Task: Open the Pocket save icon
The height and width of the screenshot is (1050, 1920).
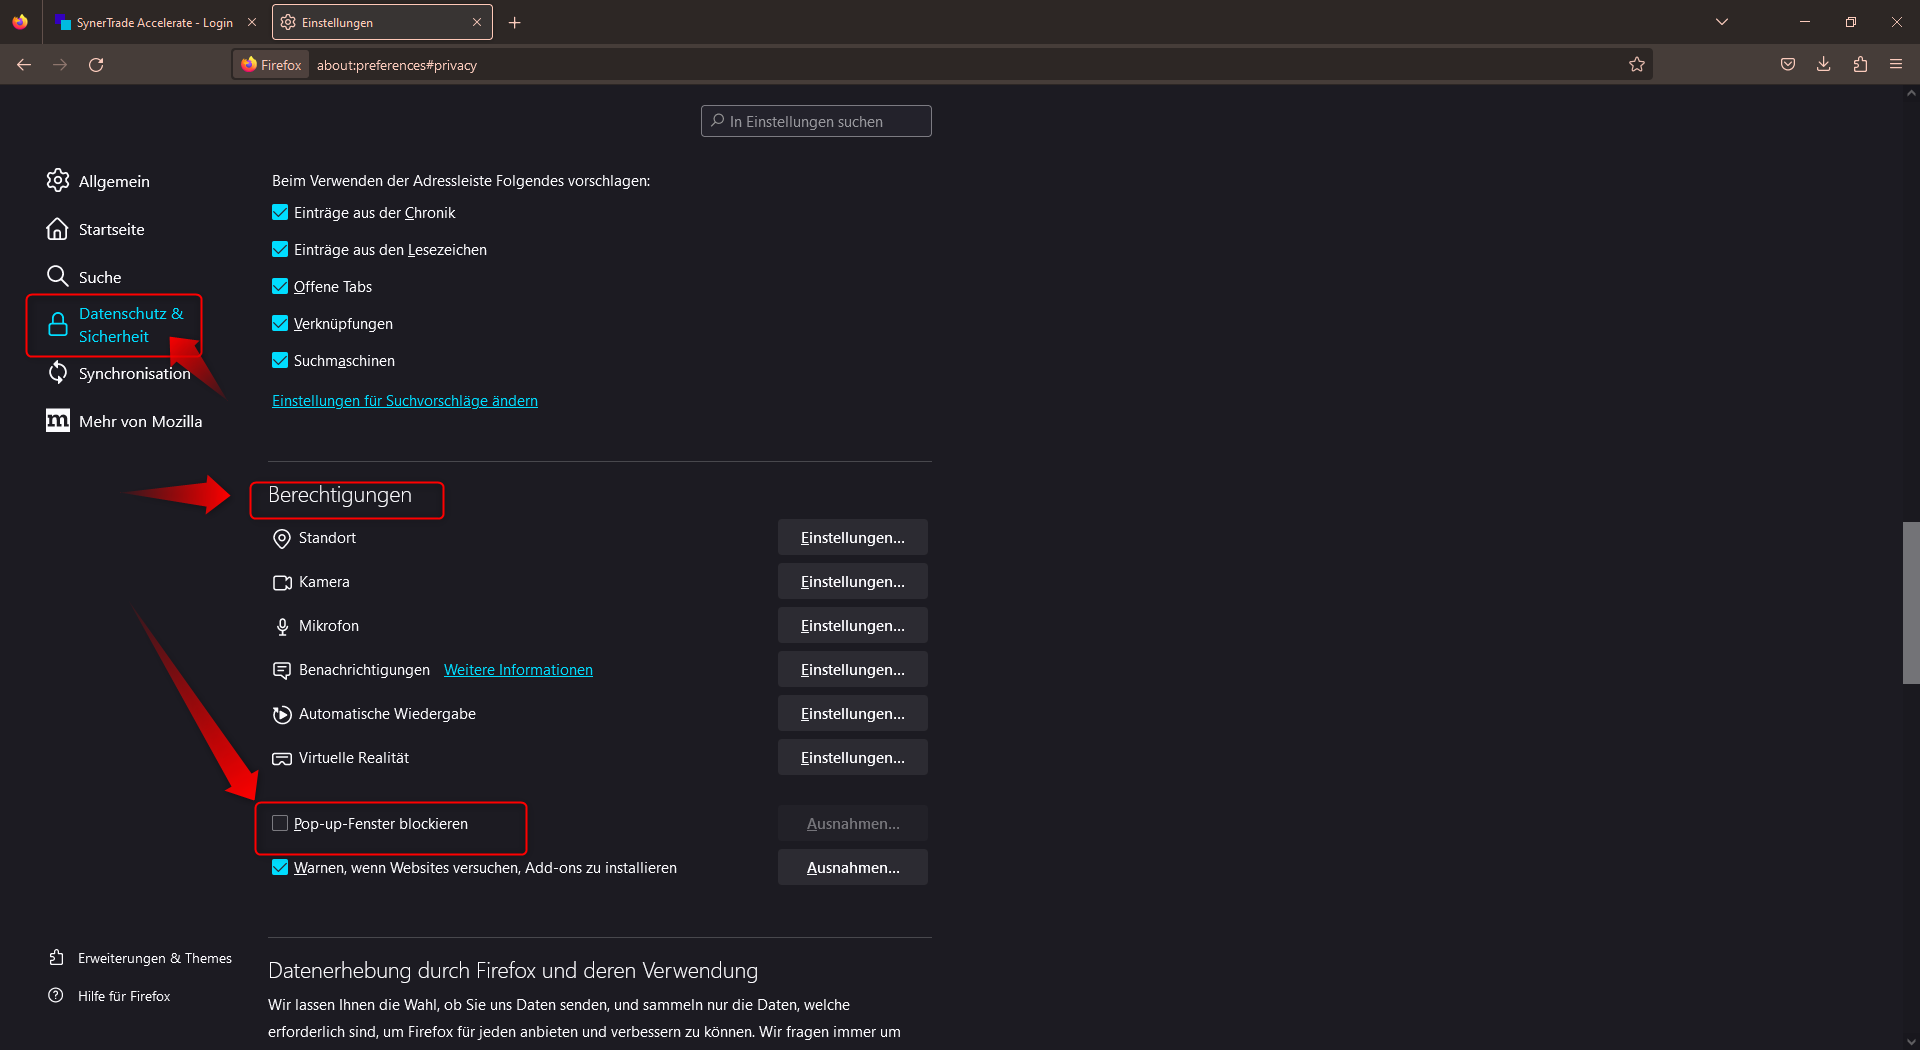Action: click(1788, 65)
